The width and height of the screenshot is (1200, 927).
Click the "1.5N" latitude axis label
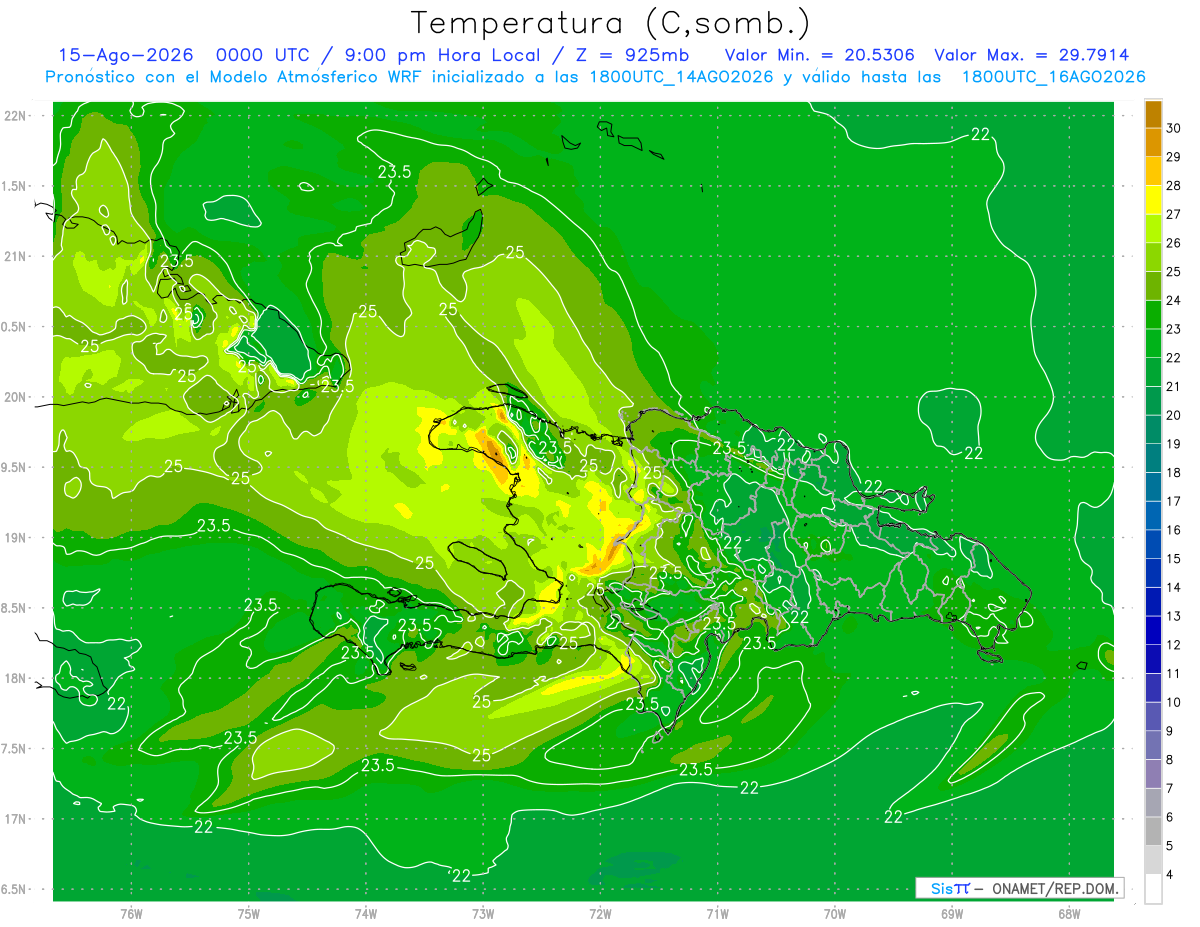(15, 186)
